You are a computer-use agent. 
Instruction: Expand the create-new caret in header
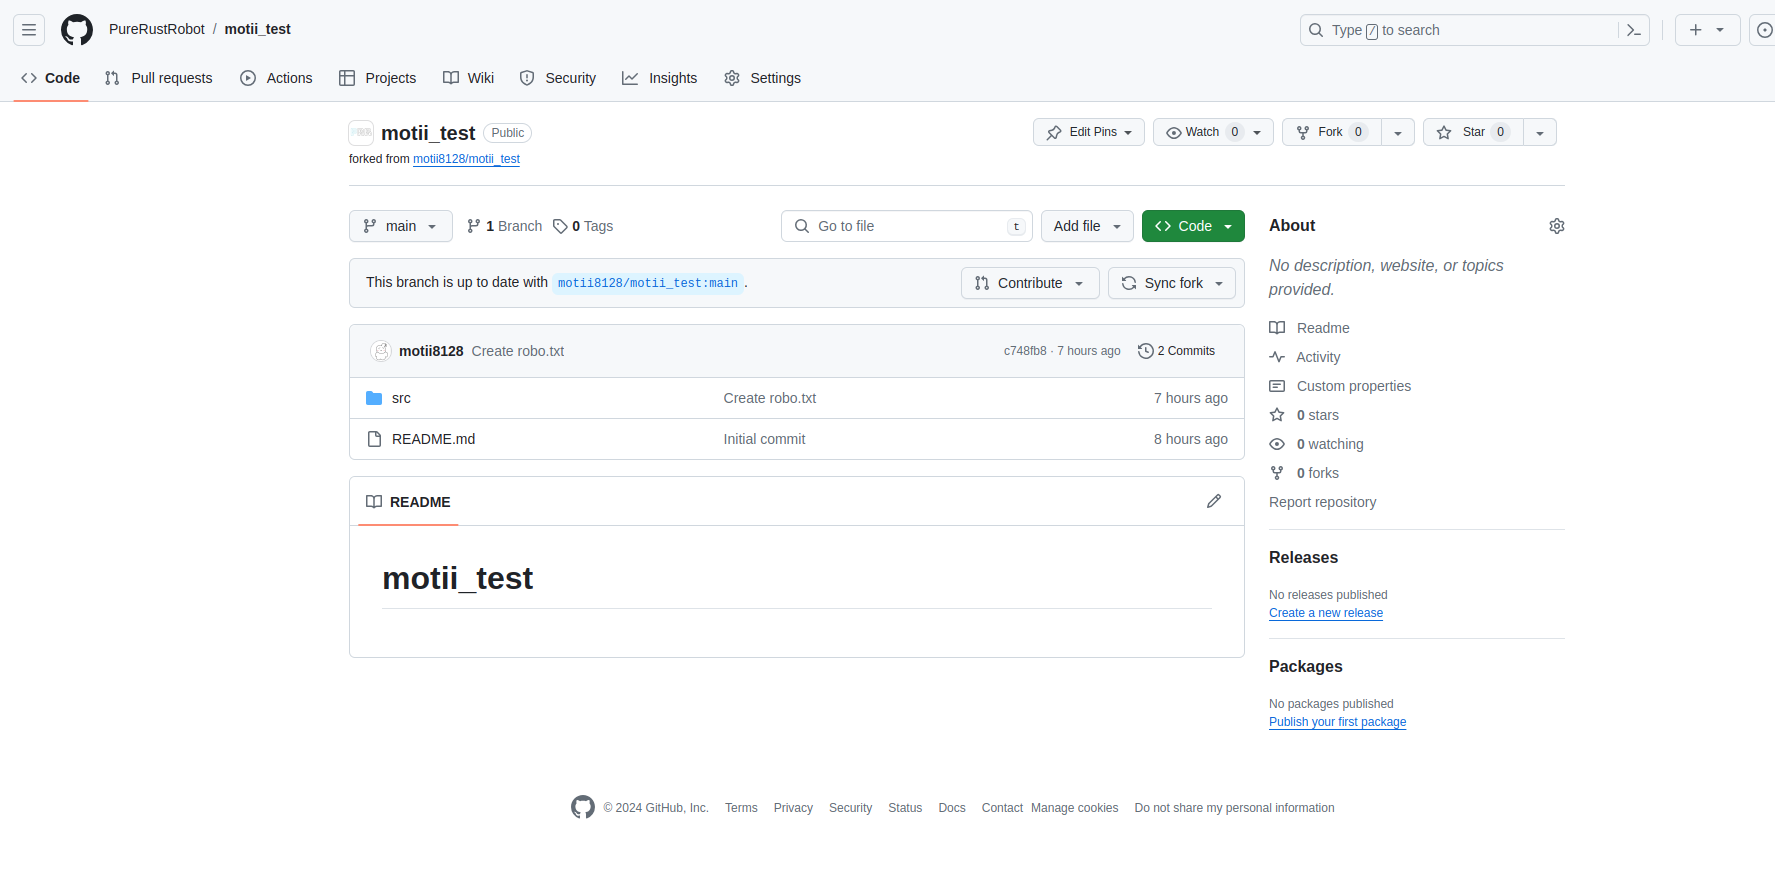(x=1720, y=30)
